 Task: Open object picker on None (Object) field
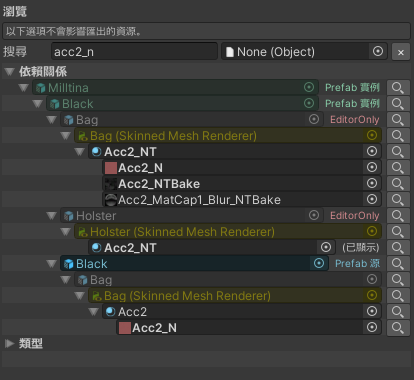click(x=378, y=51)
